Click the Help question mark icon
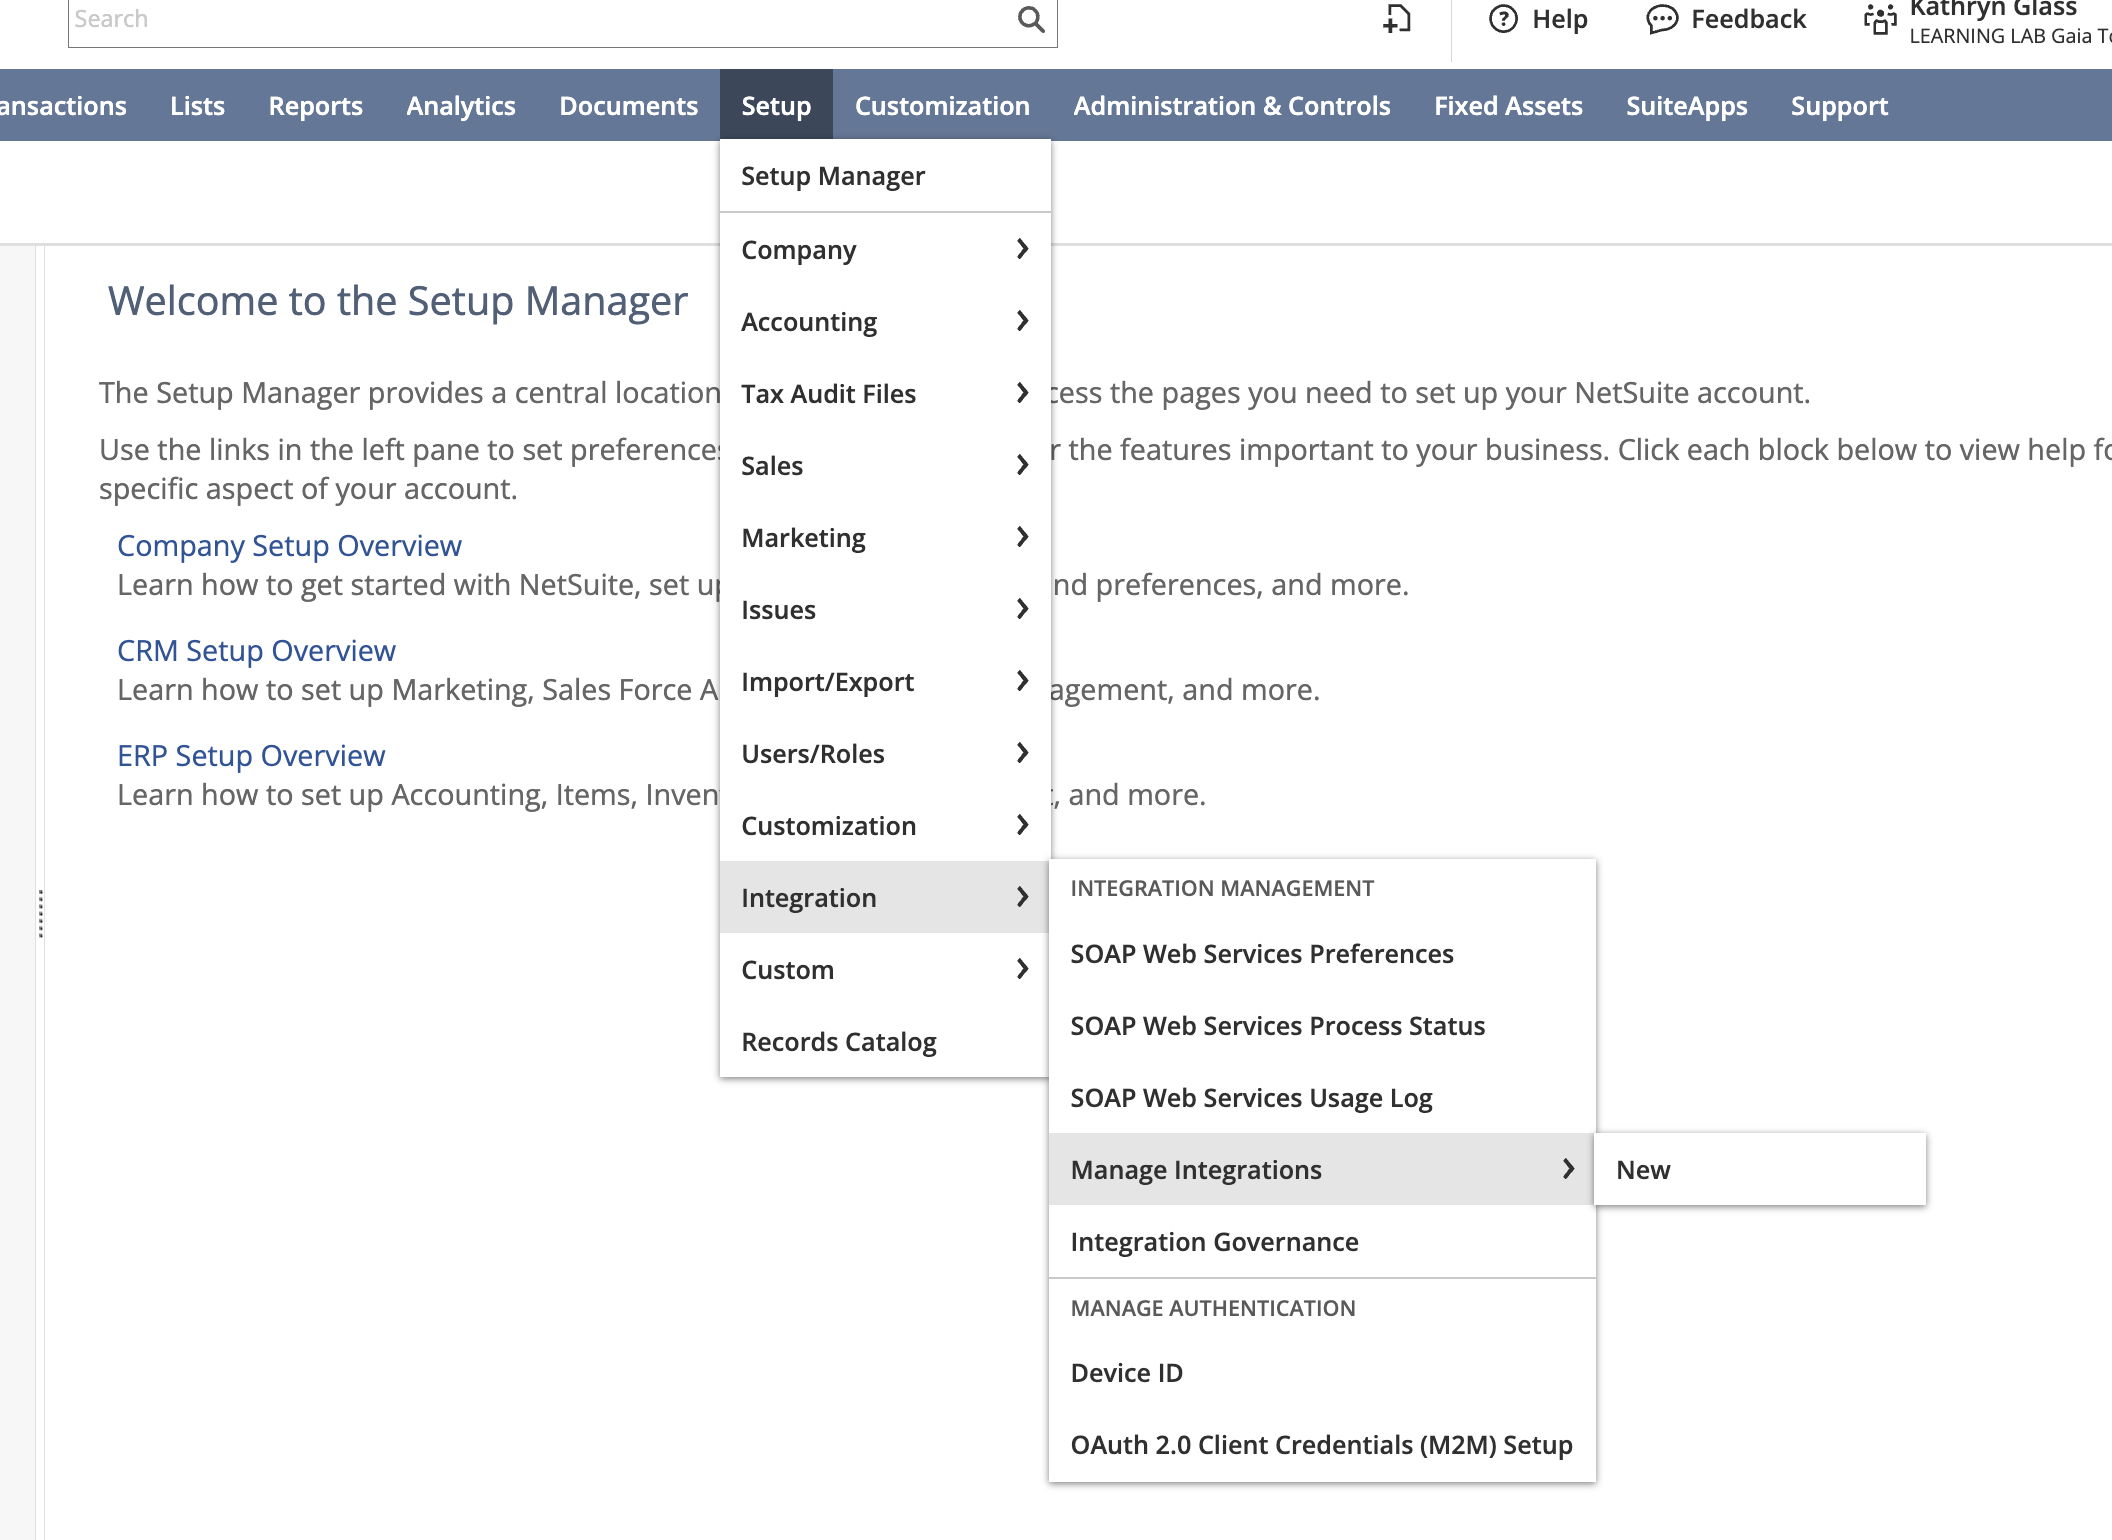2112x1540 pixels. 1503,19
